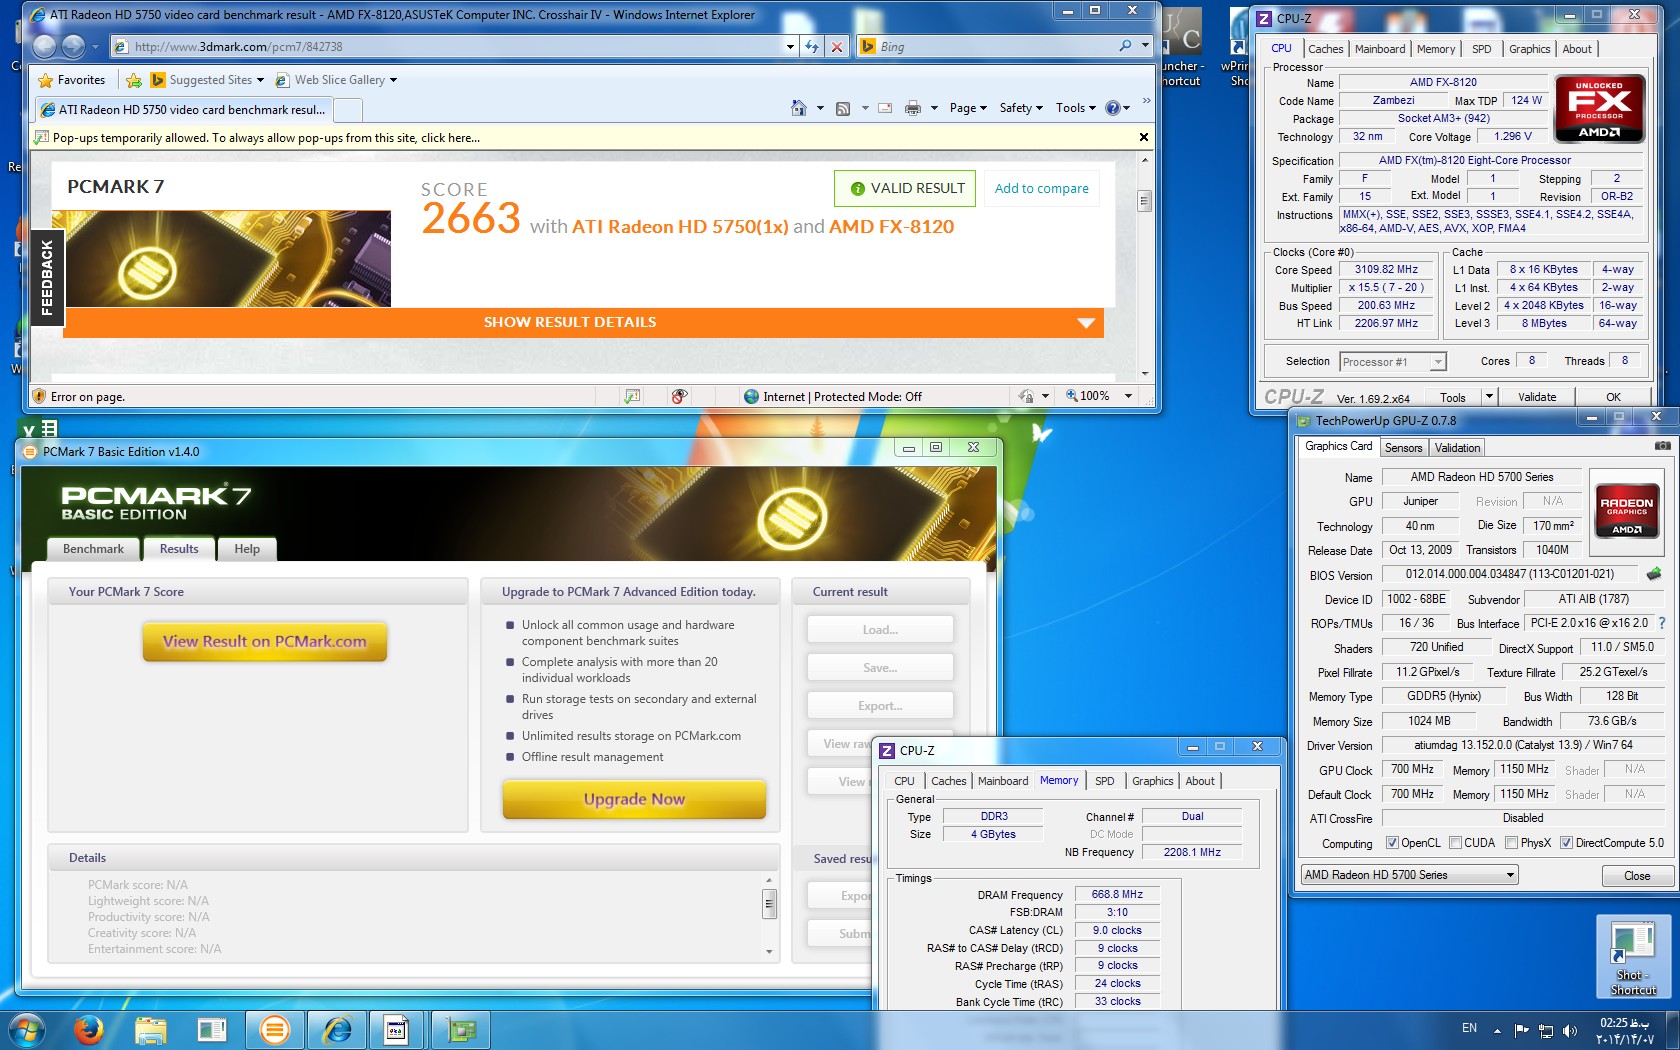
Task: Switch to Internet Explorer taskbar icon
Action: 336,1029
